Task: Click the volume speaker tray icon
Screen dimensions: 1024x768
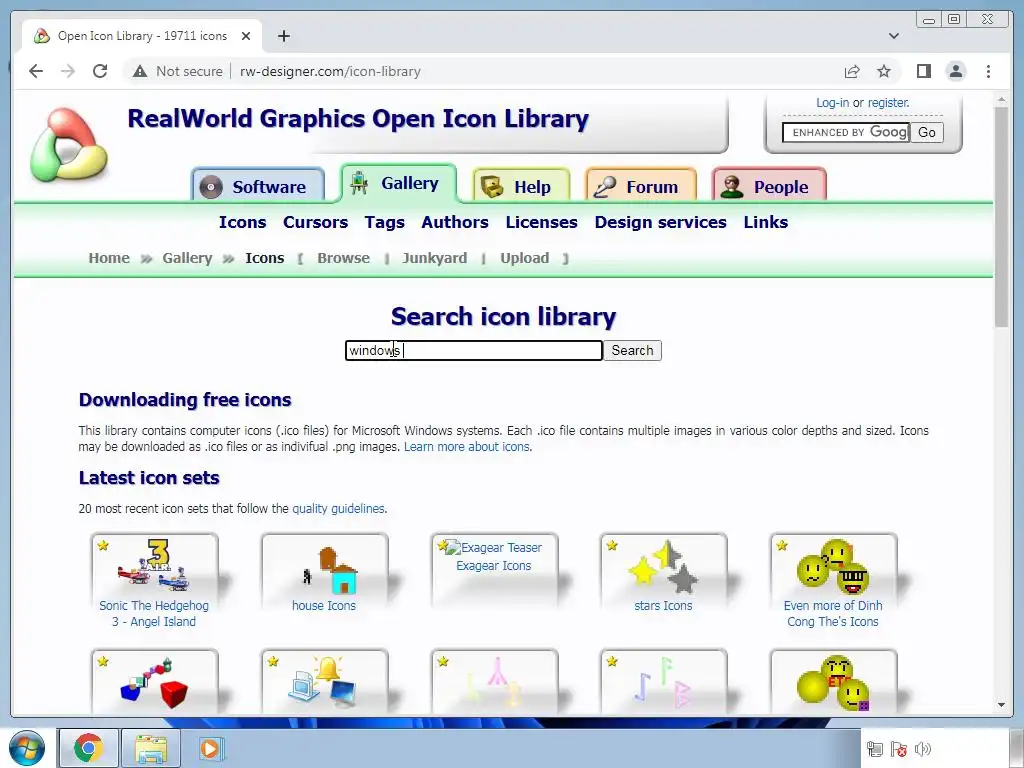Action: [923, 749]
